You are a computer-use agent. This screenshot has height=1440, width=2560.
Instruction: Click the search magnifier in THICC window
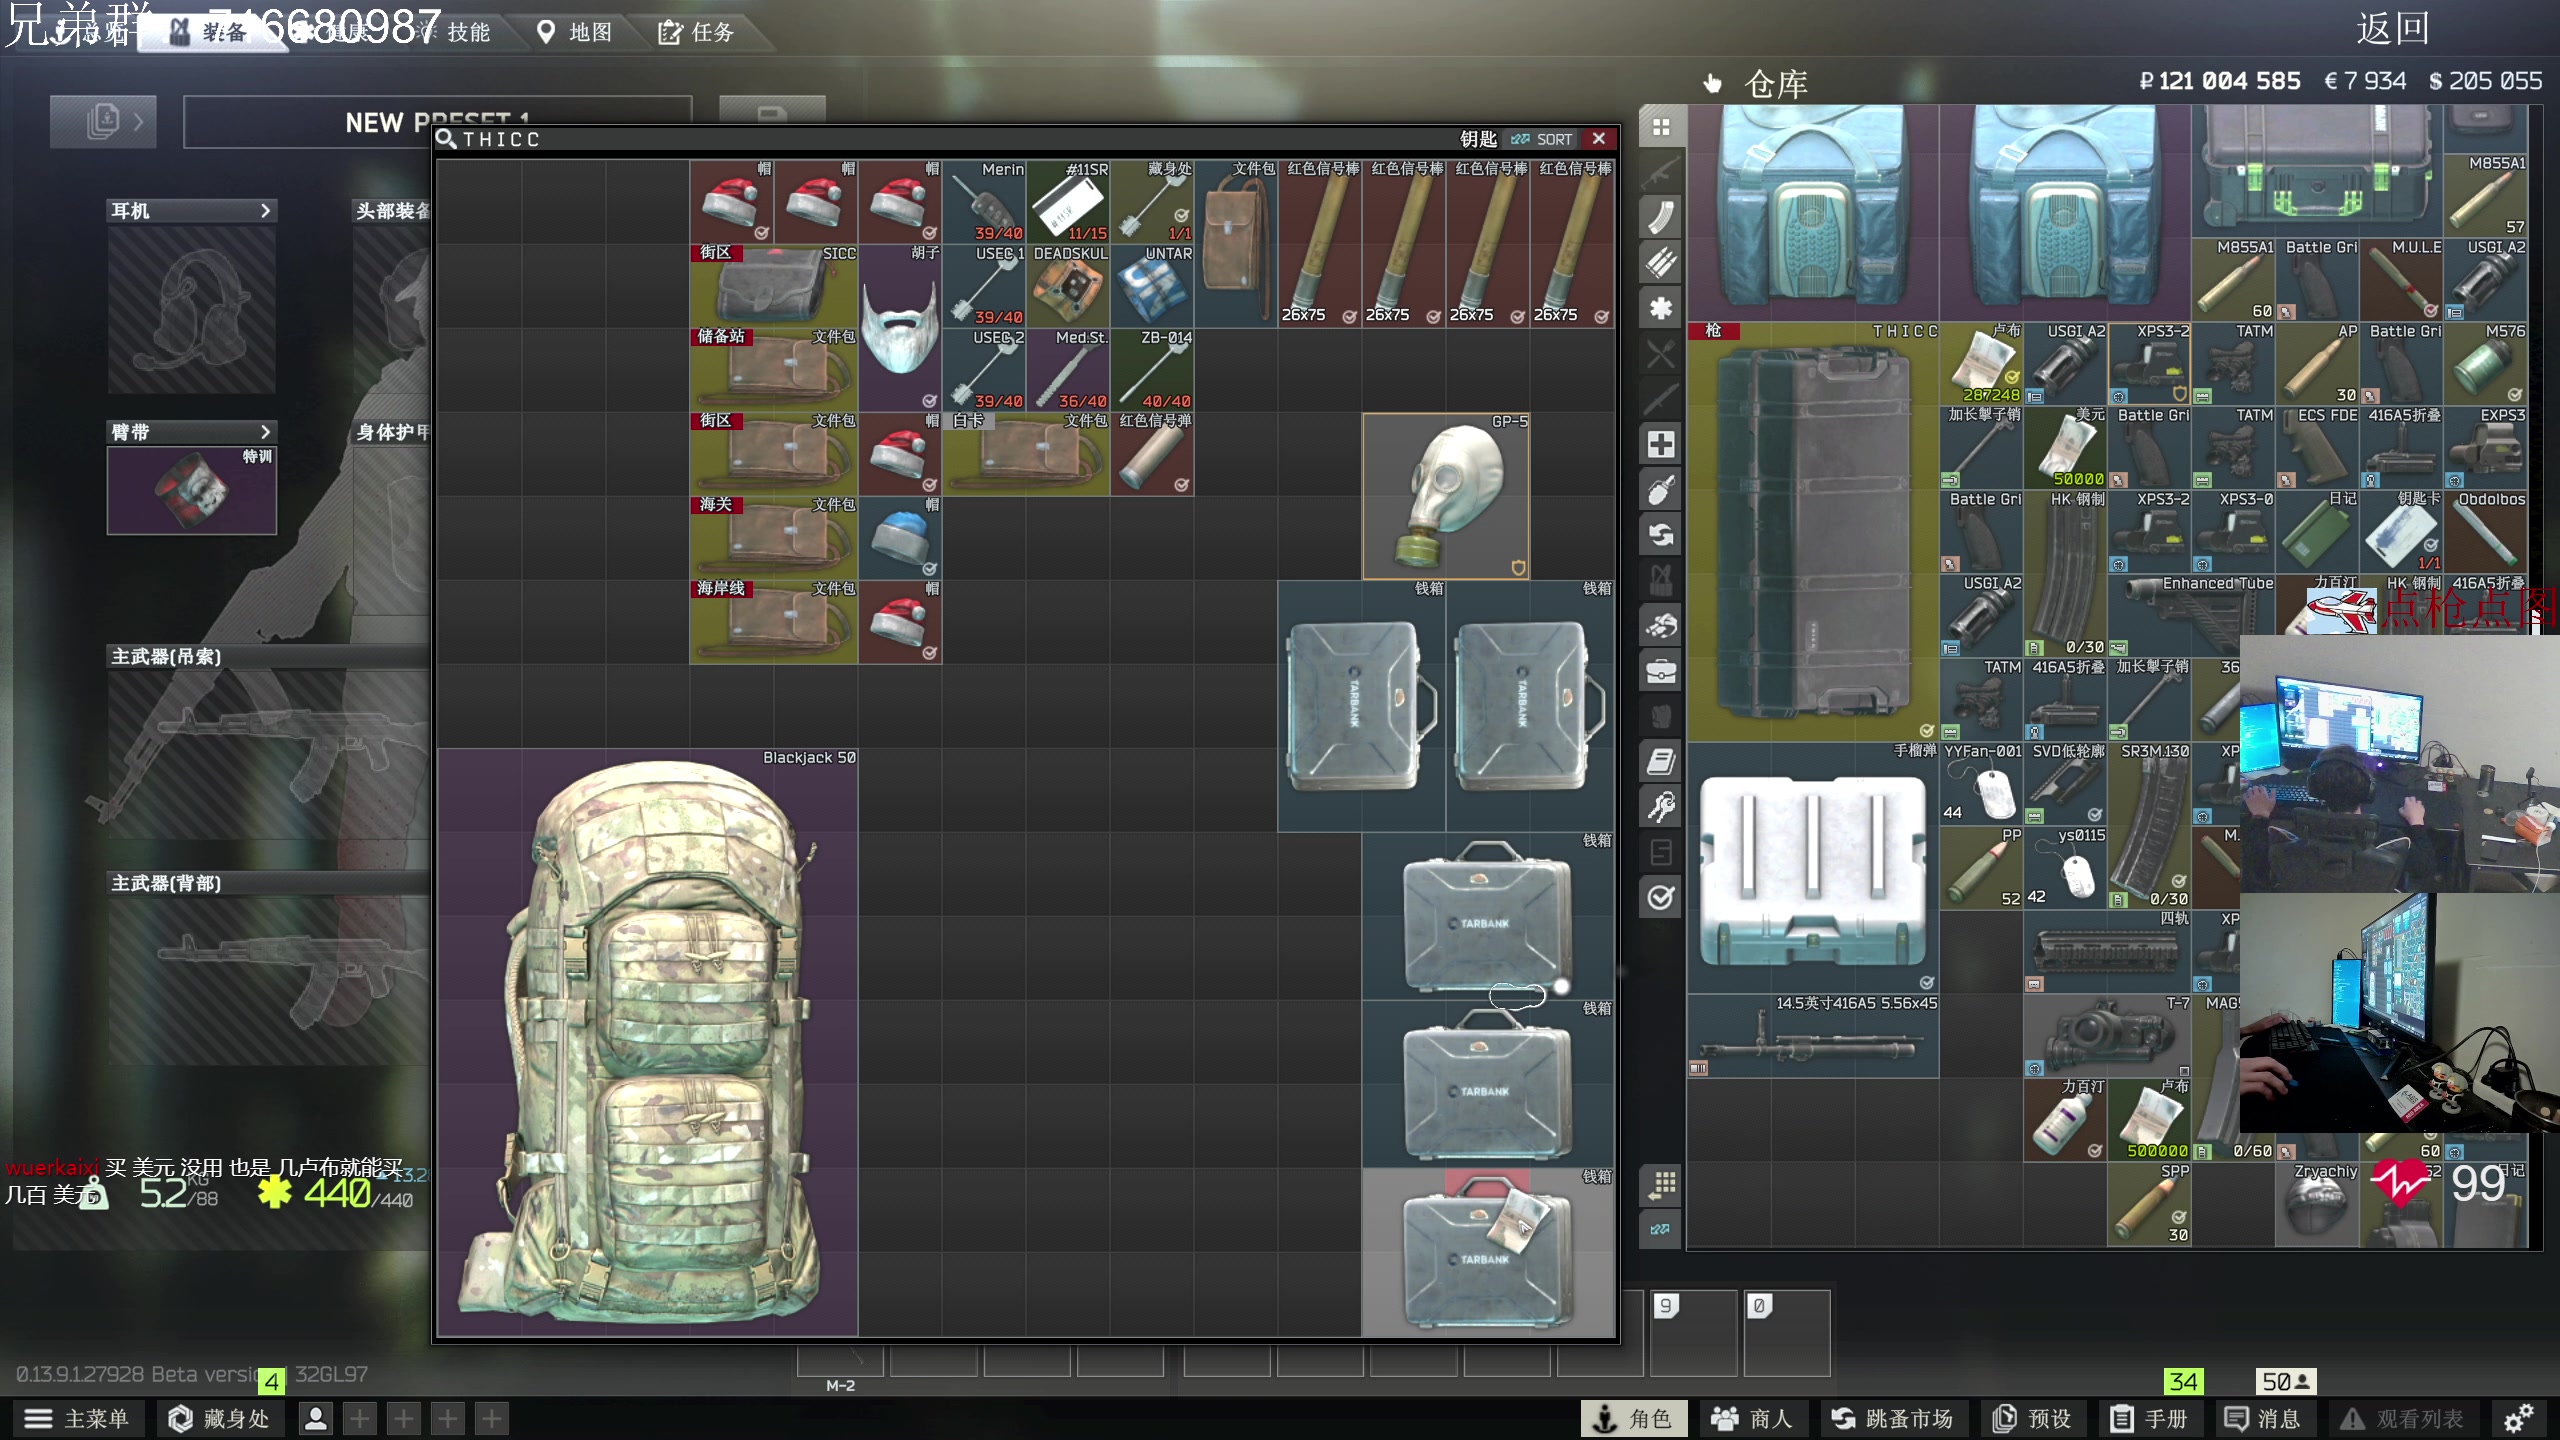pos(446,139)
